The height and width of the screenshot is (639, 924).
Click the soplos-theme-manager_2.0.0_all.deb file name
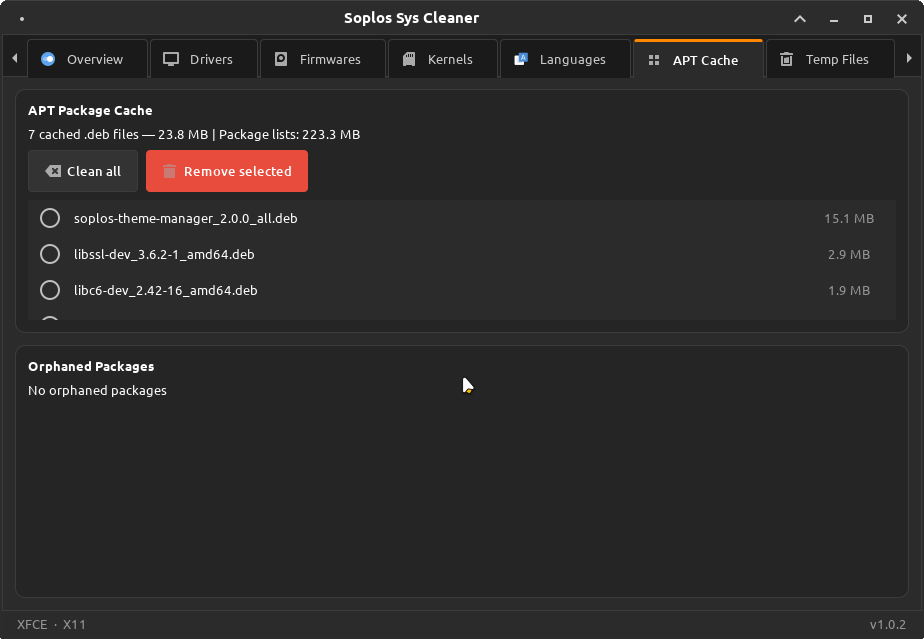click(x=186, y=219)
